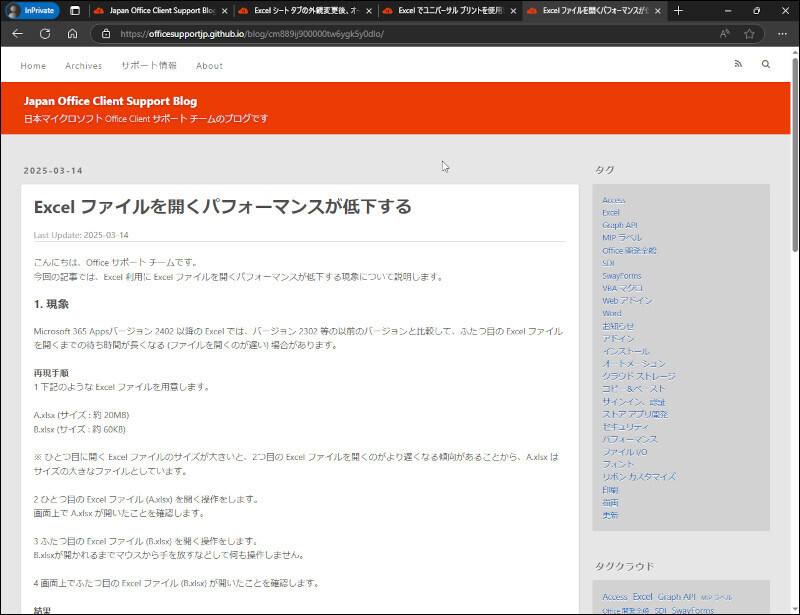Open the ファイル I/O tag link
800x615 pixels.
tap(624, 452)
